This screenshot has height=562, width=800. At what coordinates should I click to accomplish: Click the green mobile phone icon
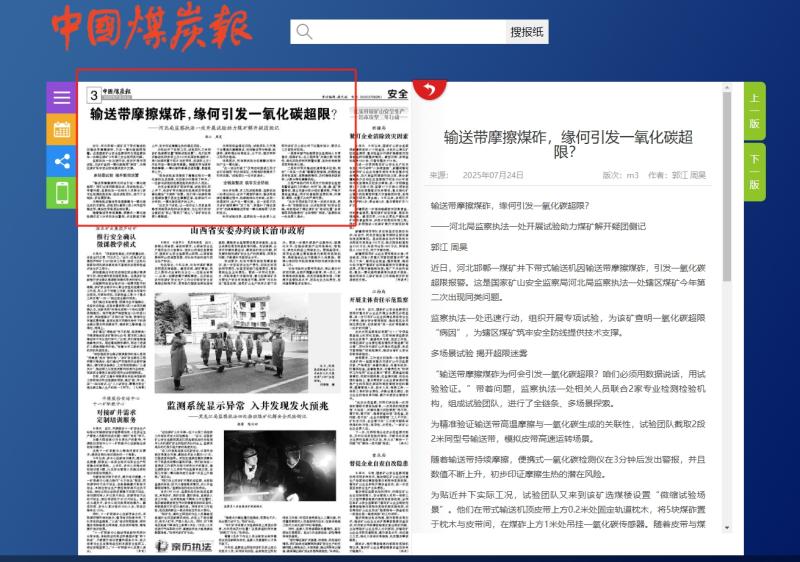point(62,193)
